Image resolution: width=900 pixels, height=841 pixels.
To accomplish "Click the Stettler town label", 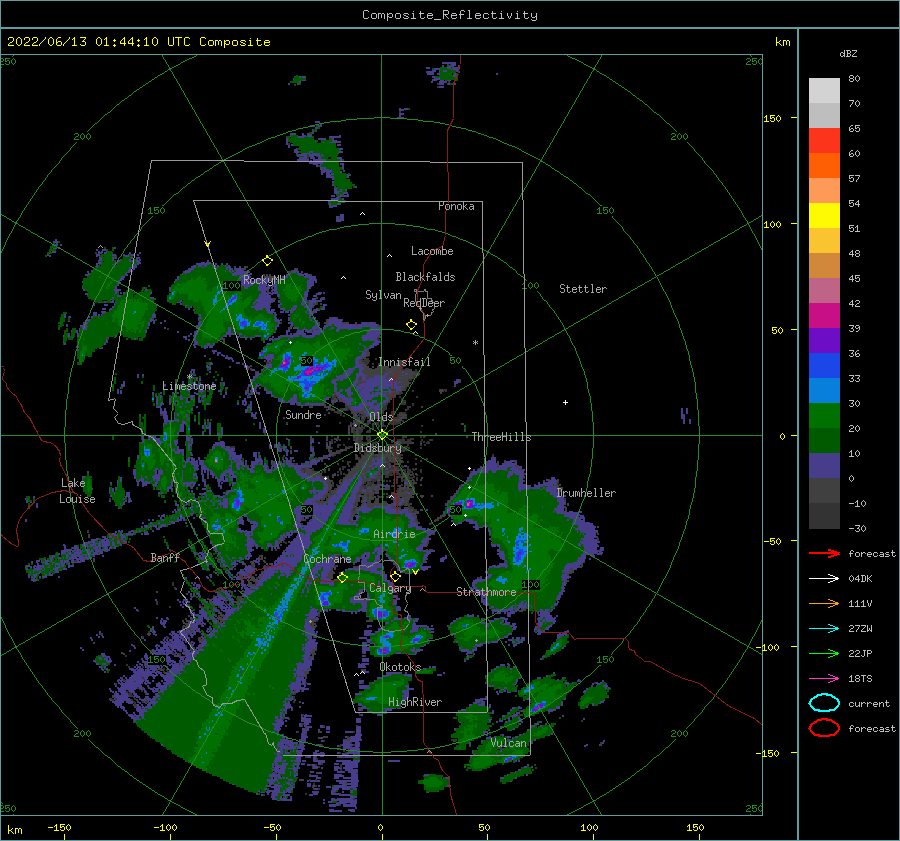I will tap(583, 289).
